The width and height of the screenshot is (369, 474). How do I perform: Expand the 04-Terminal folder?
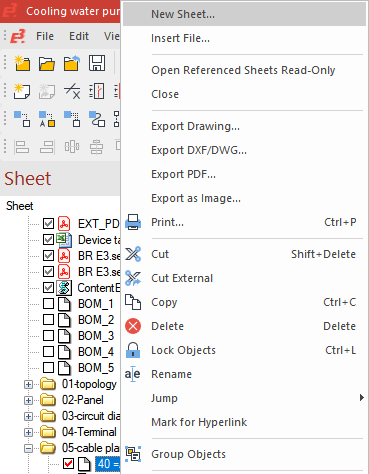coord(28,432)
